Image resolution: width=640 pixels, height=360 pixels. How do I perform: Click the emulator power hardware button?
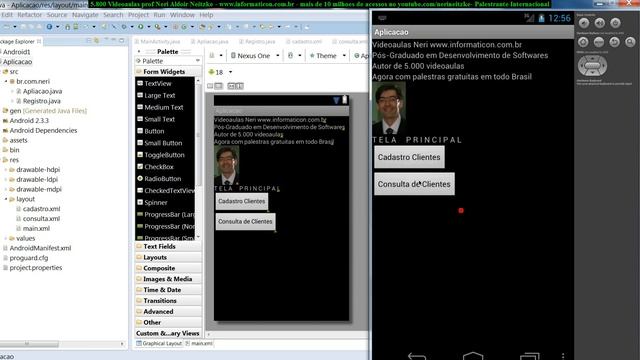[x=615, y=23]
